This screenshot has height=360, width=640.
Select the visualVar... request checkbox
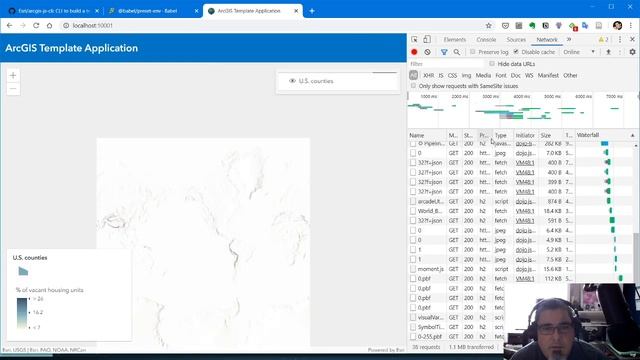click(x=413, y=317)
